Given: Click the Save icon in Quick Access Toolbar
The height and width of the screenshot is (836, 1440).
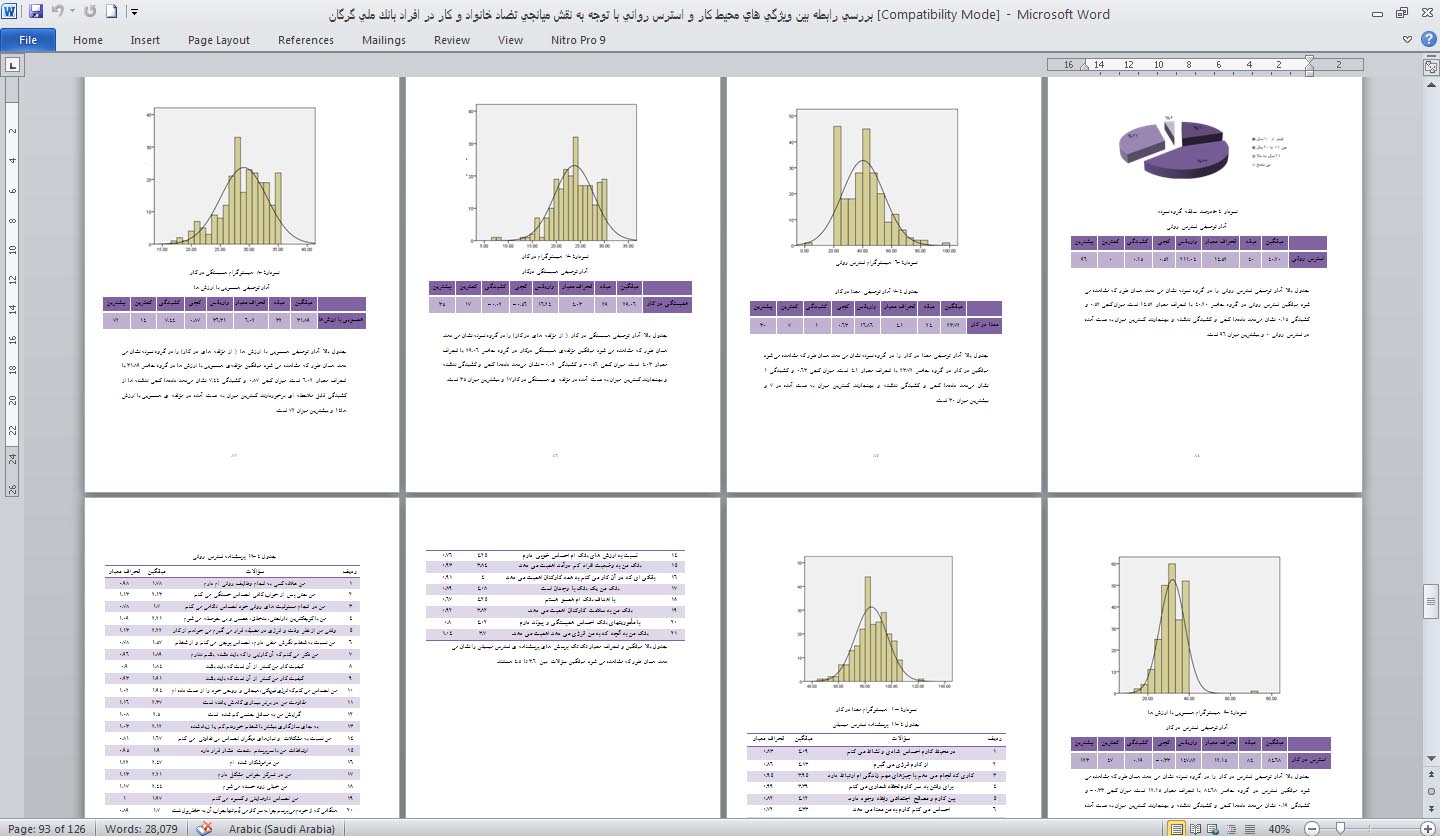Looking at the screenshot, I should tap(36, 14).
